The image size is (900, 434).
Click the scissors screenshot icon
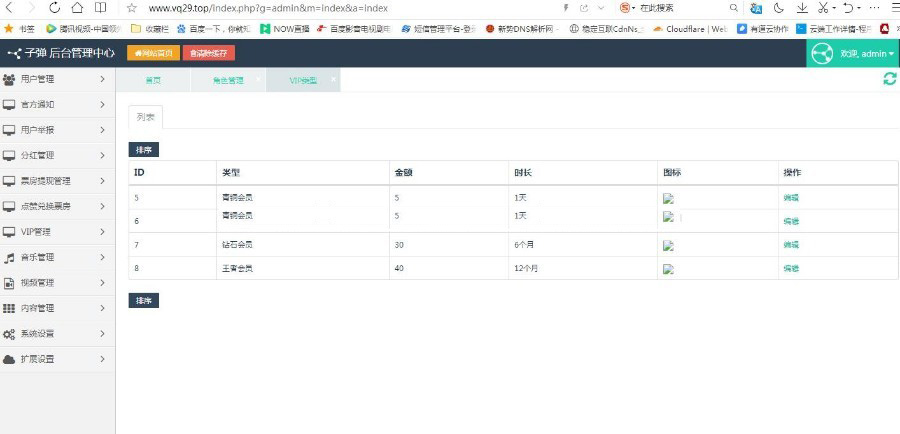pyautogui.click(x=822, y=8)
